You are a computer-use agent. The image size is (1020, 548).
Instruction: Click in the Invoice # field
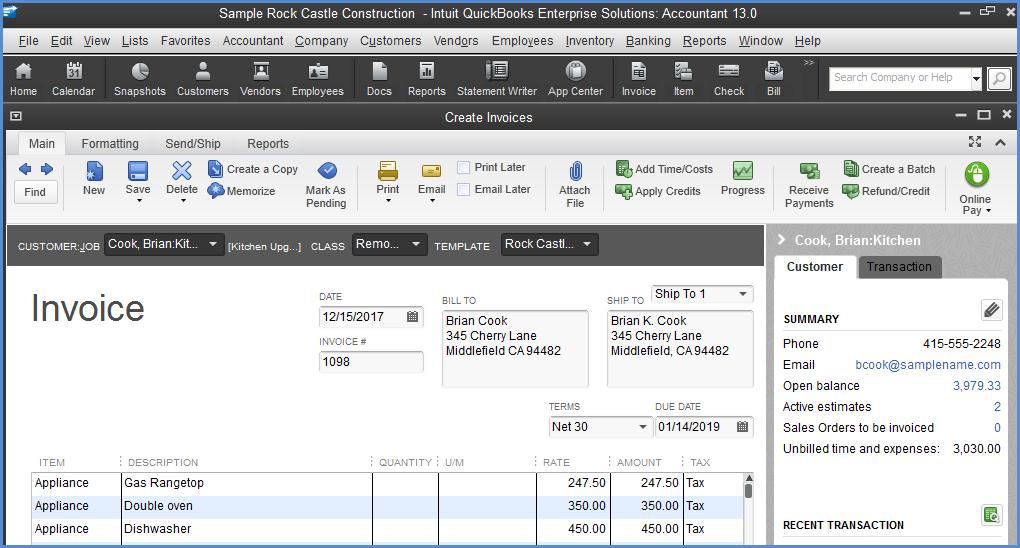pyautogui.click(x=371, y=362)
